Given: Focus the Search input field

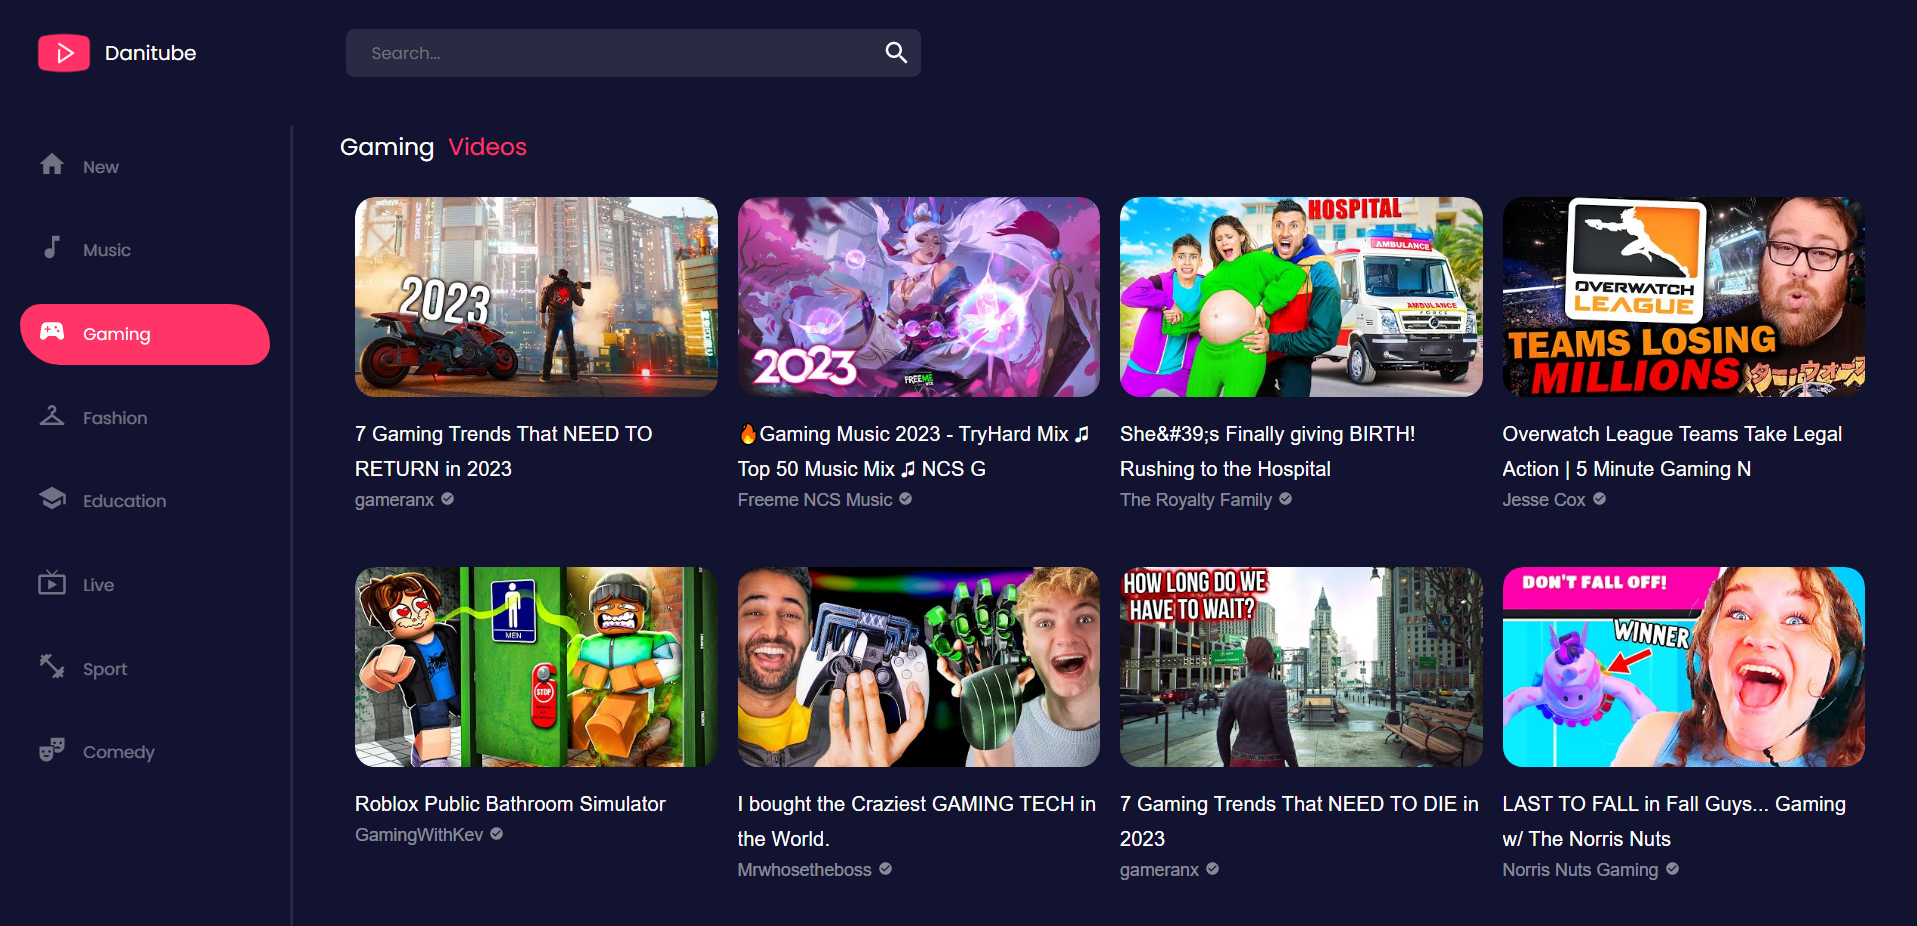Looking at the screenshot, I should [x=633, y=53].
